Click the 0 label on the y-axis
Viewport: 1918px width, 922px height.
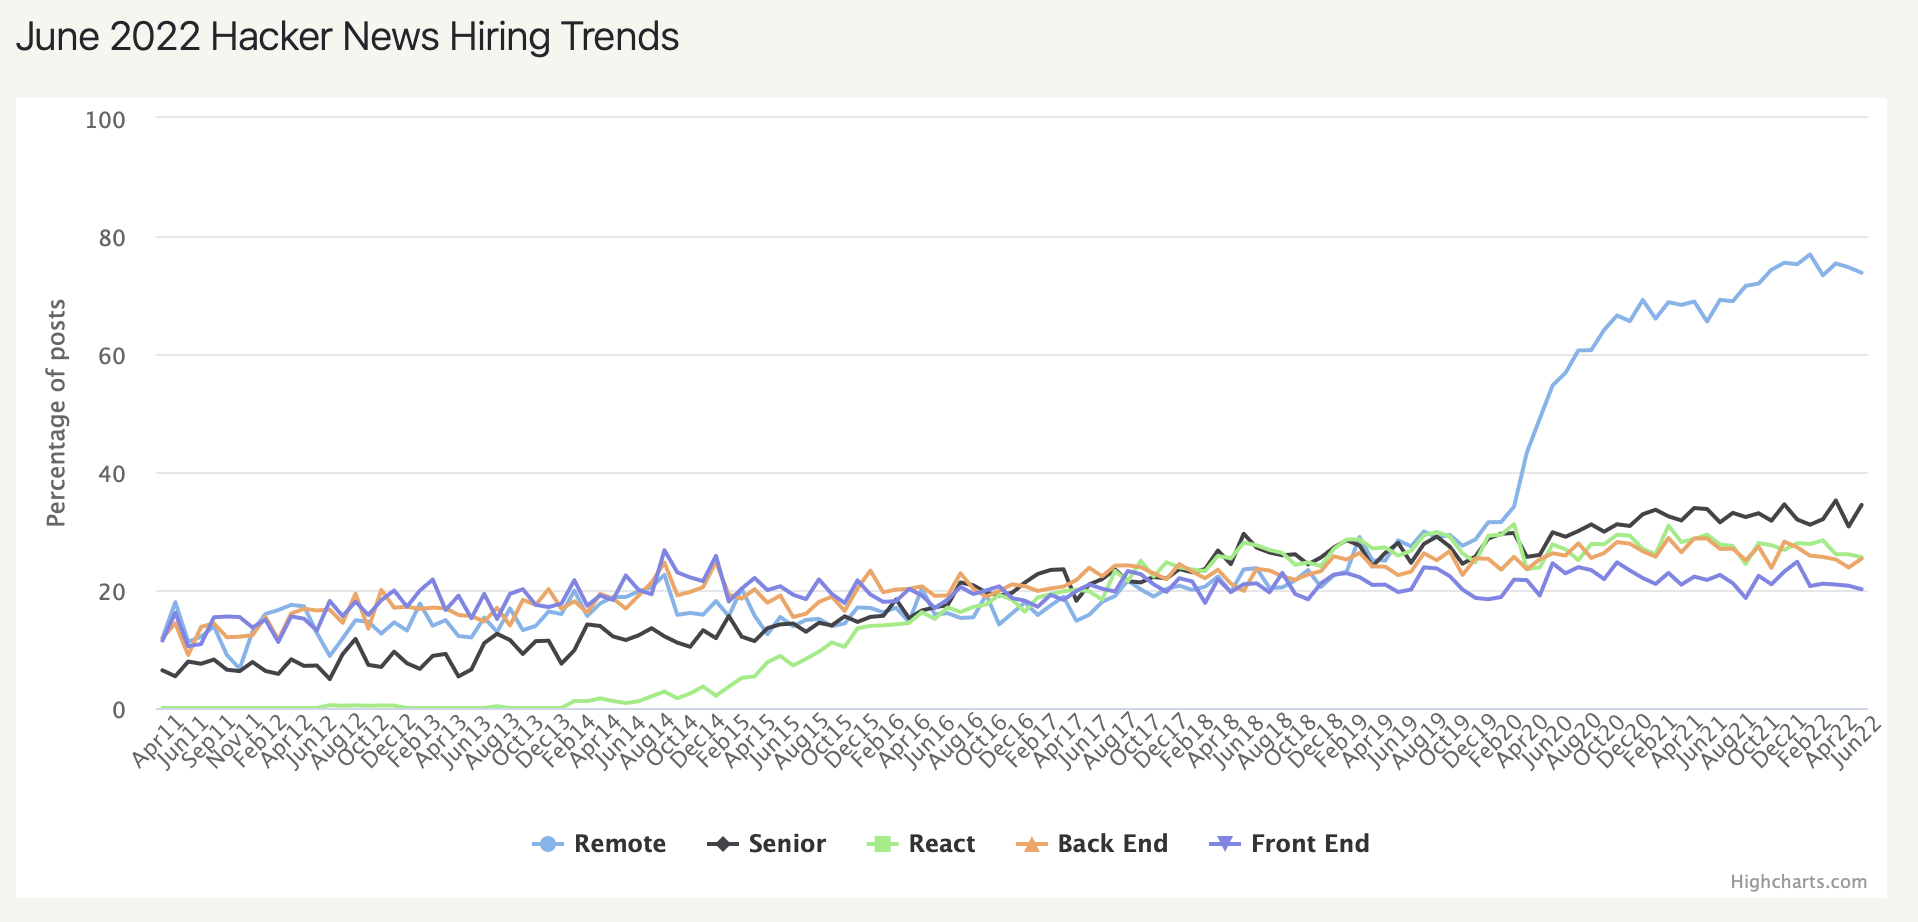point(119,710)
